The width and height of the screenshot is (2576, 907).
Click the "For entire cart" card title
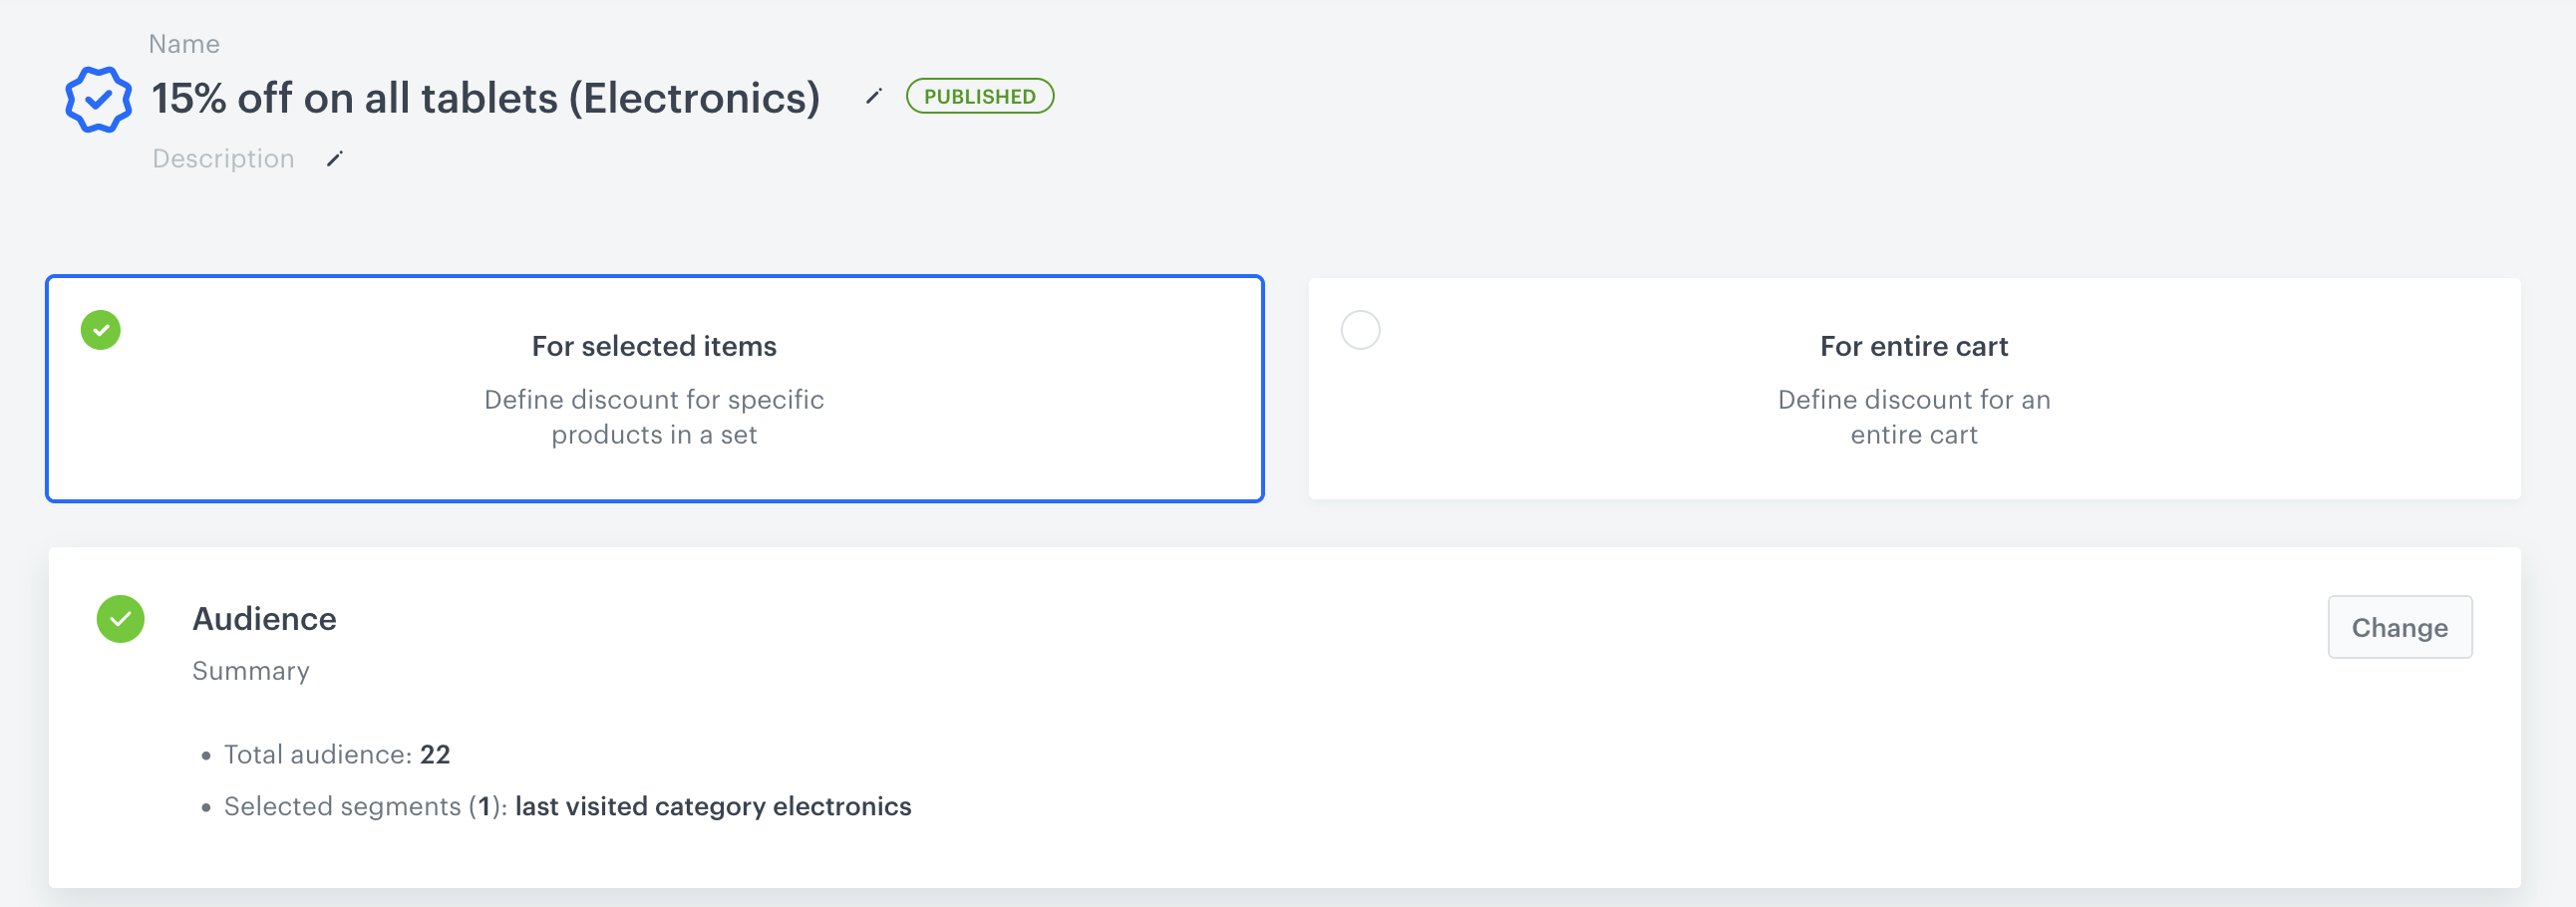click(x=1913, y=346)
